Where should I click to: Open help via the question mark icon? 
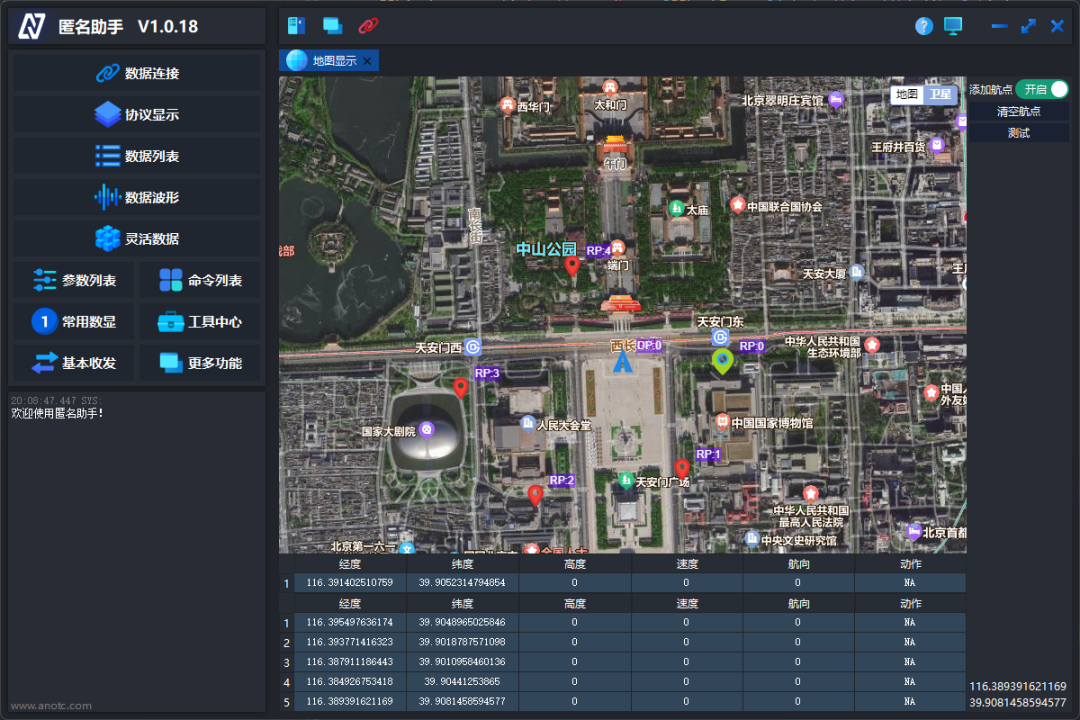click(924, 26)
